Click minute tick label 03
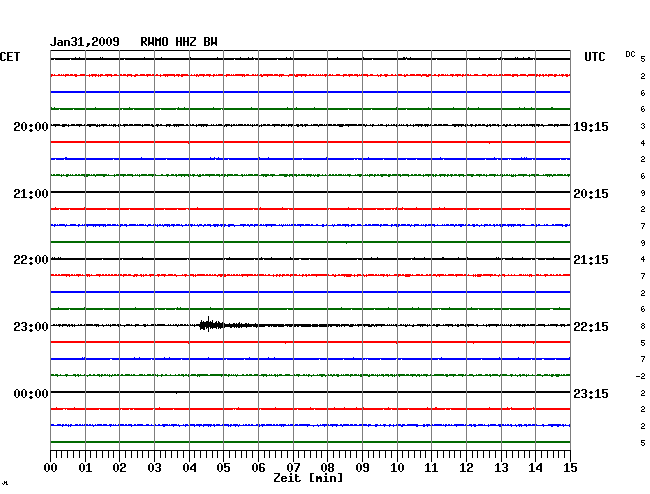Image resolution: width=650 pixels, height=494 pixels. click(154, 468)
